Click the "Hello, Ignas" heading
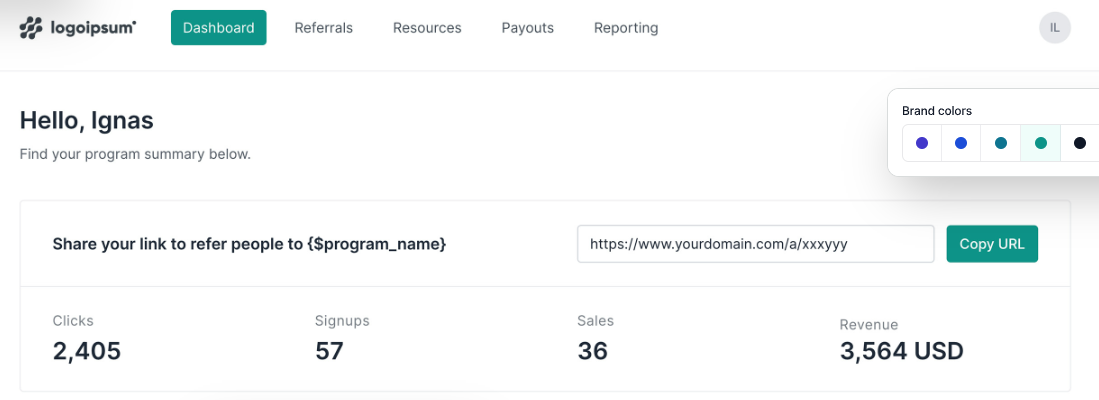 (x=87, y=121)
